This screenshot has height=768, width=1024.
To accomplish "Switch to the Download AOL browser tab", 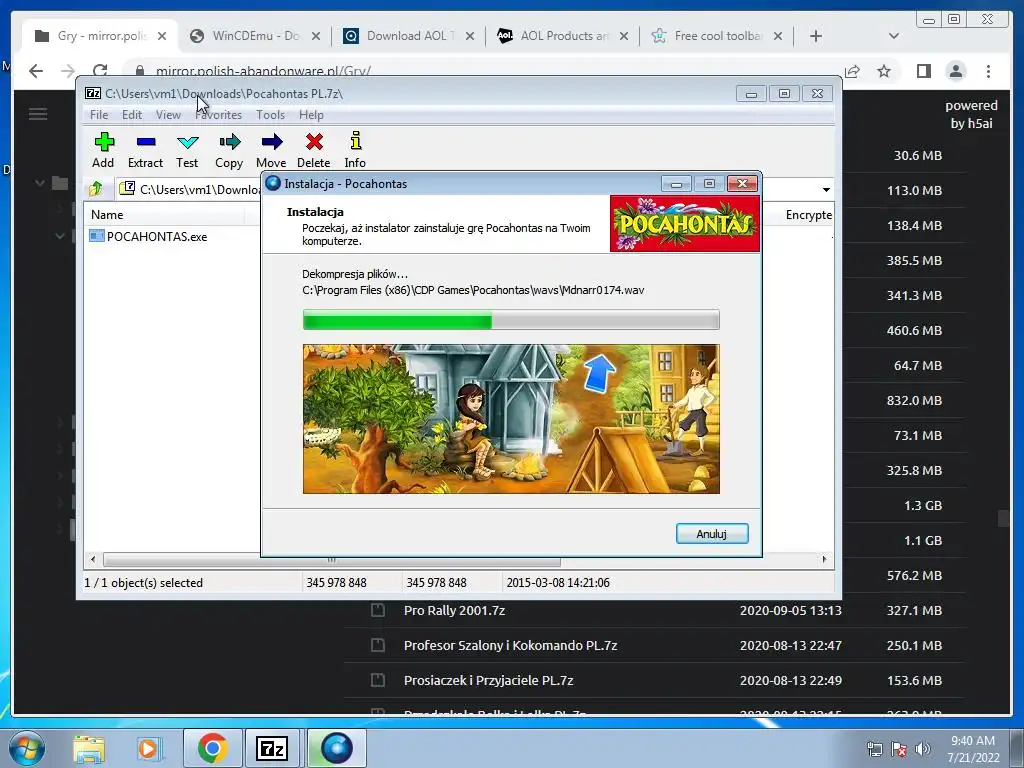I will pos(409,36).
